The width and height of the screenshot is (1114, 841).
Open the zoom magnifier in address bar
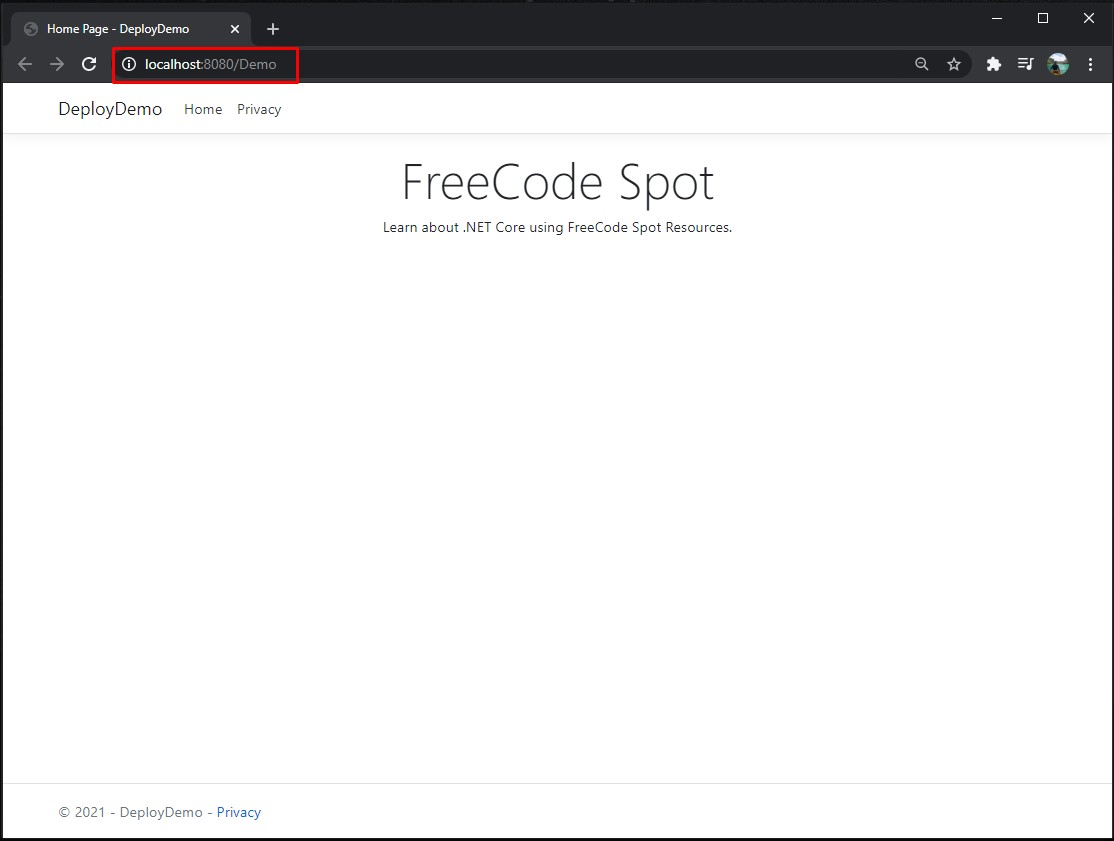921,64
